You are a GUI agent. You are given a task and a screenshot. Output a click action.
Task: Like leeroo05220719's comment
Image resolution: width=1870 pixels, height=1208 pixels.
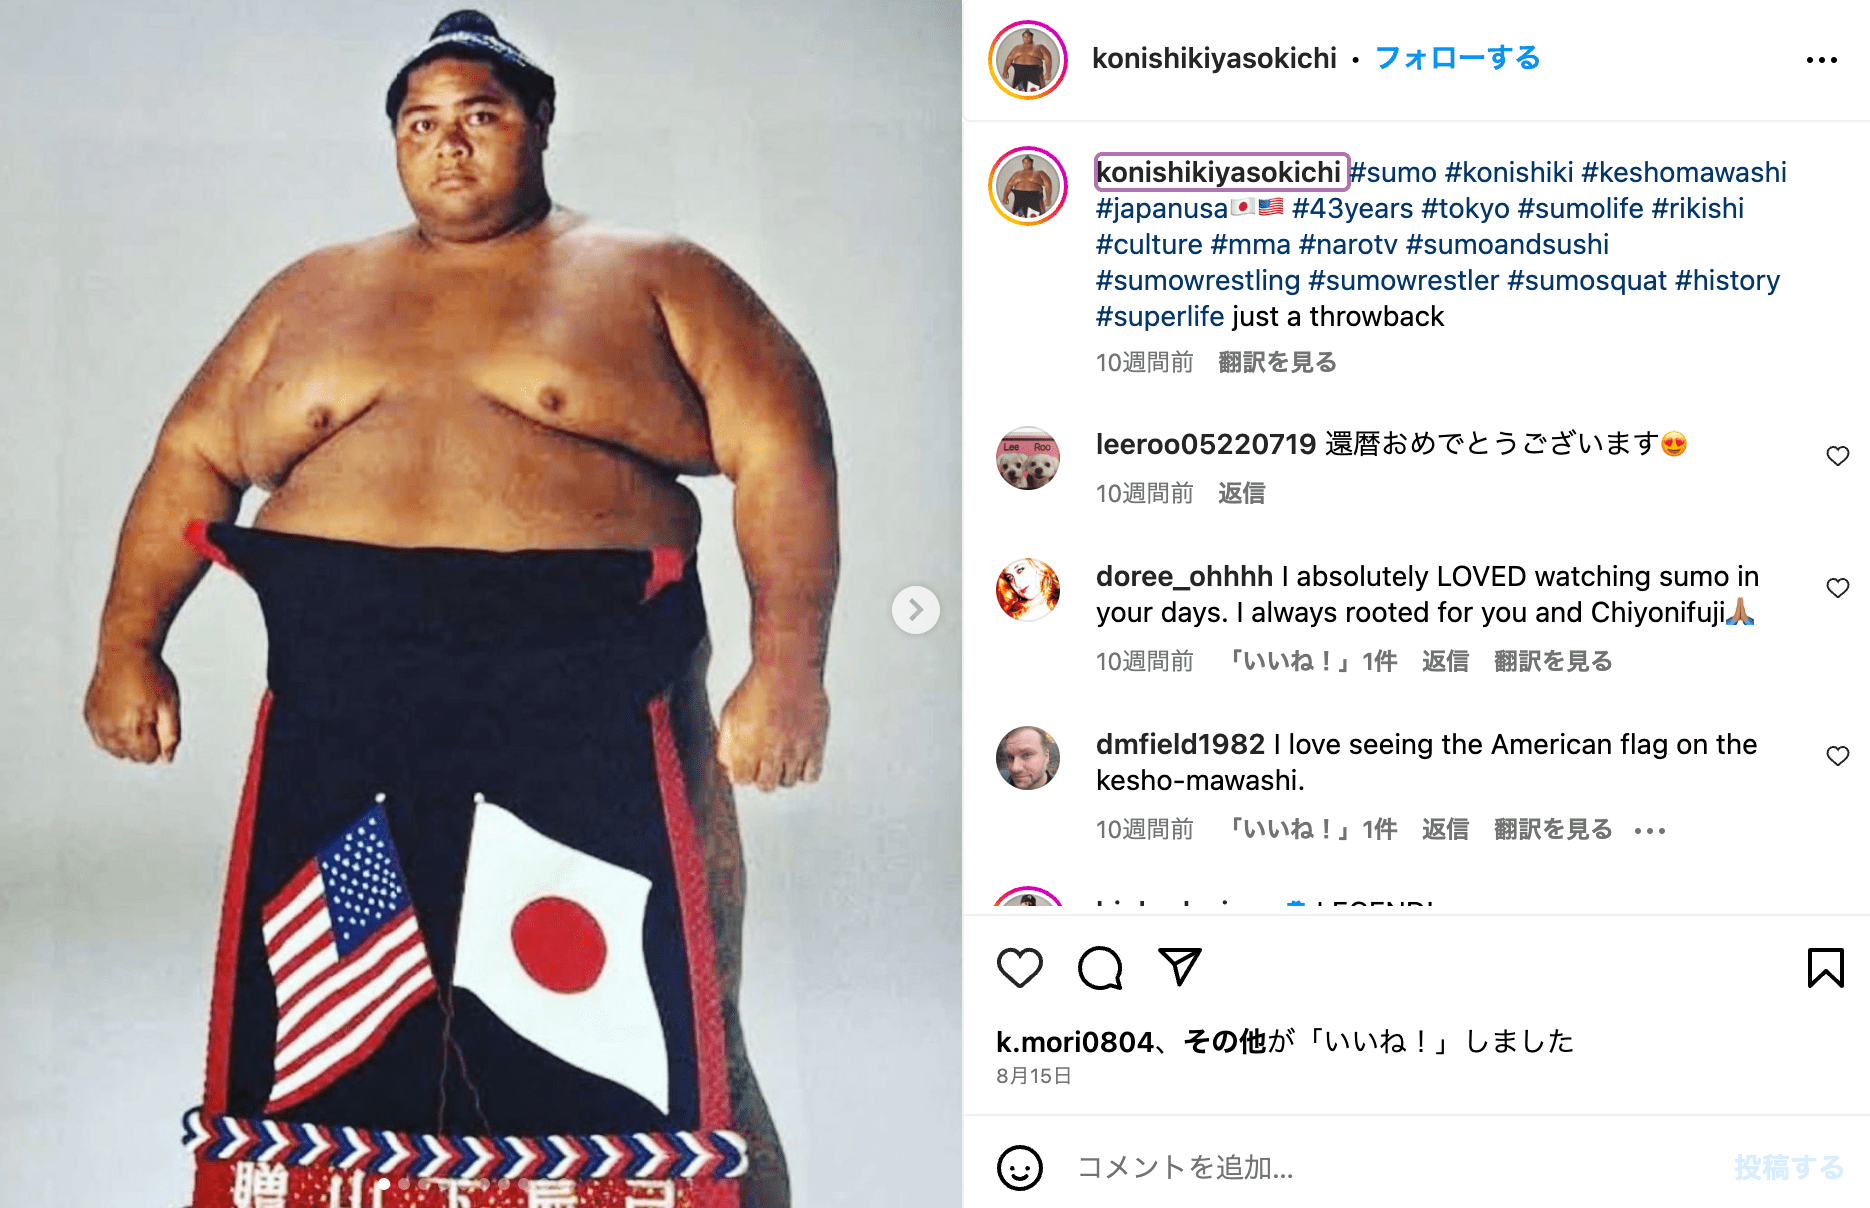[1838, 456]
